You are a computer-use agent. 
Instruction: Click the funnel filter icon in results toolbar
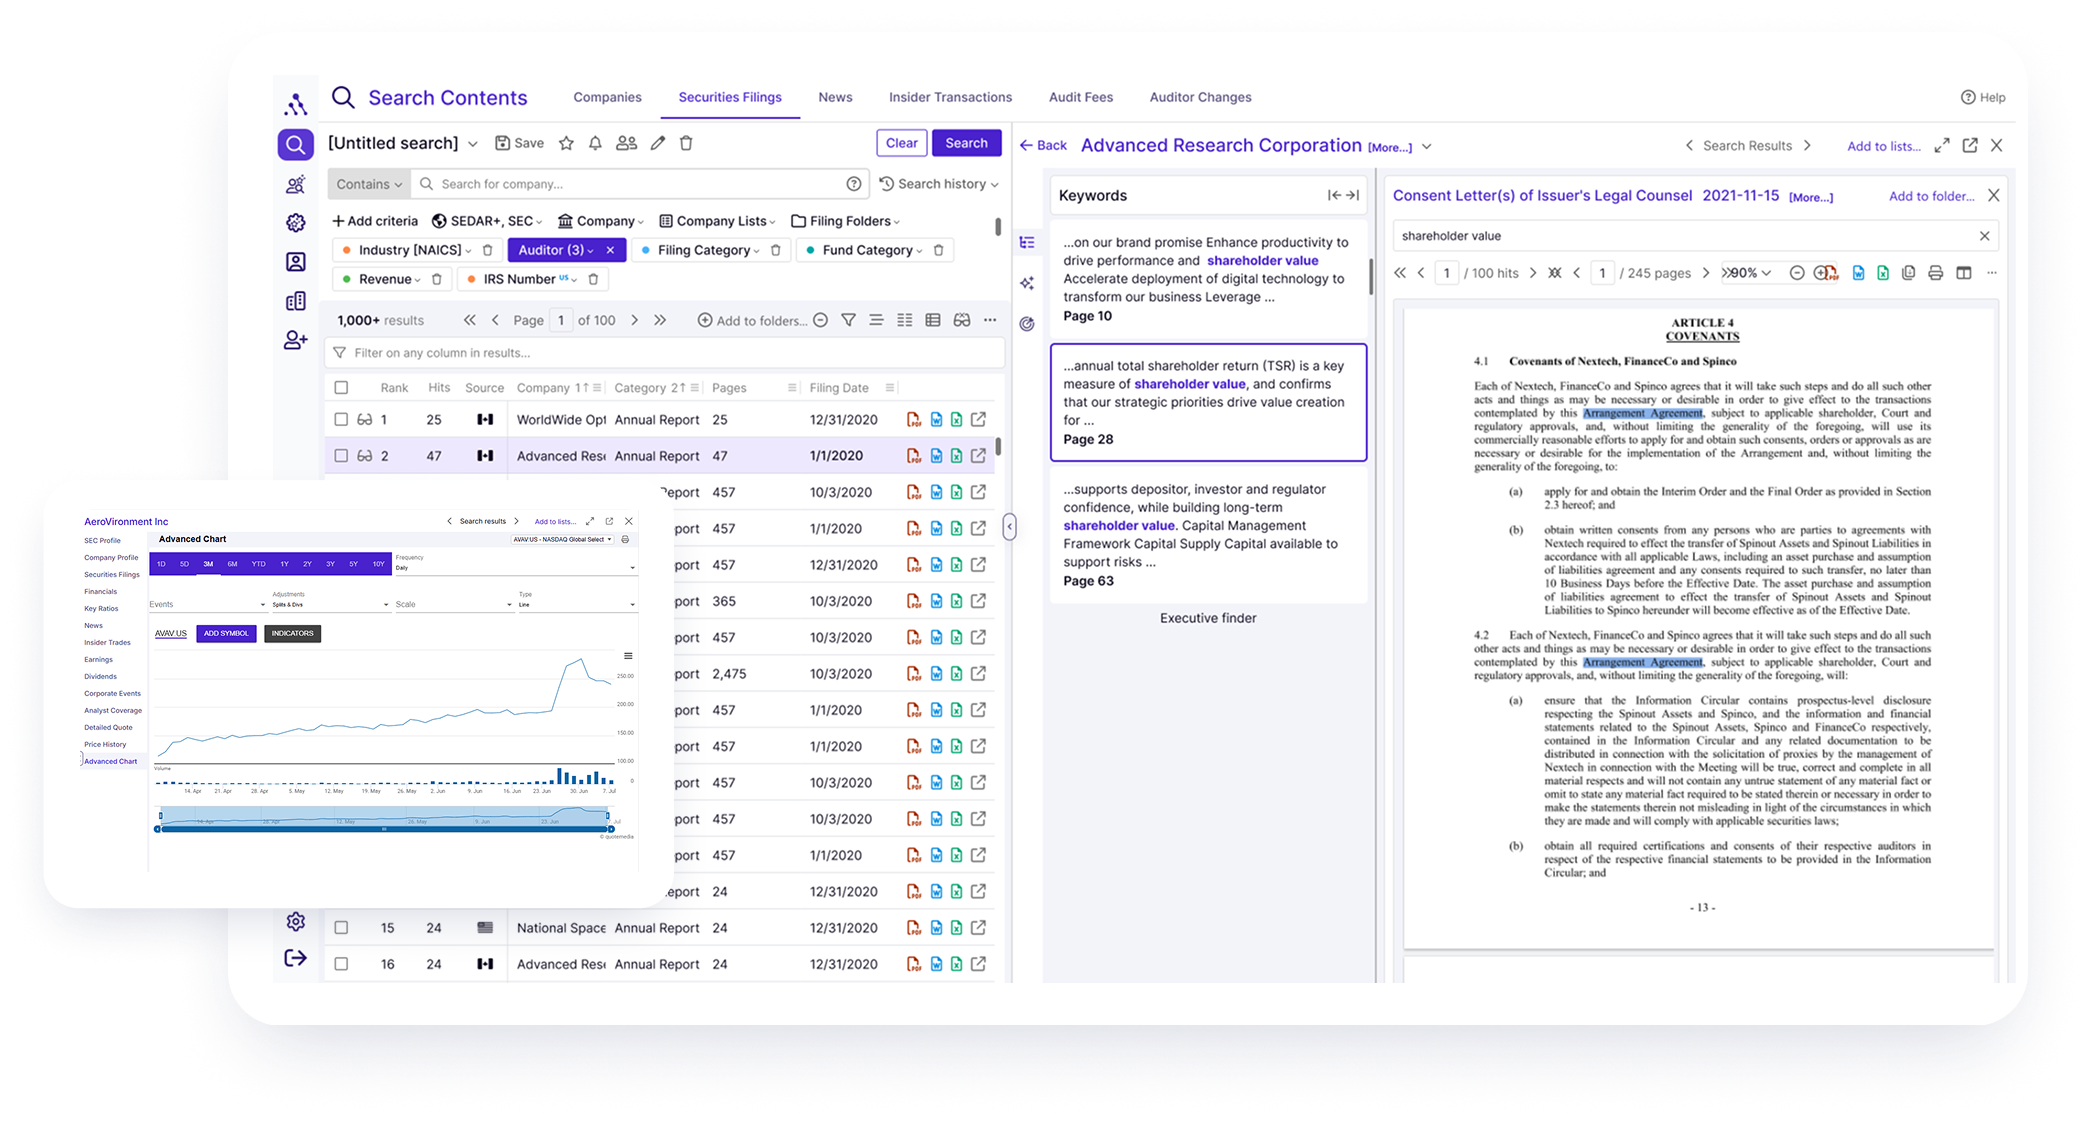point(848,320)
